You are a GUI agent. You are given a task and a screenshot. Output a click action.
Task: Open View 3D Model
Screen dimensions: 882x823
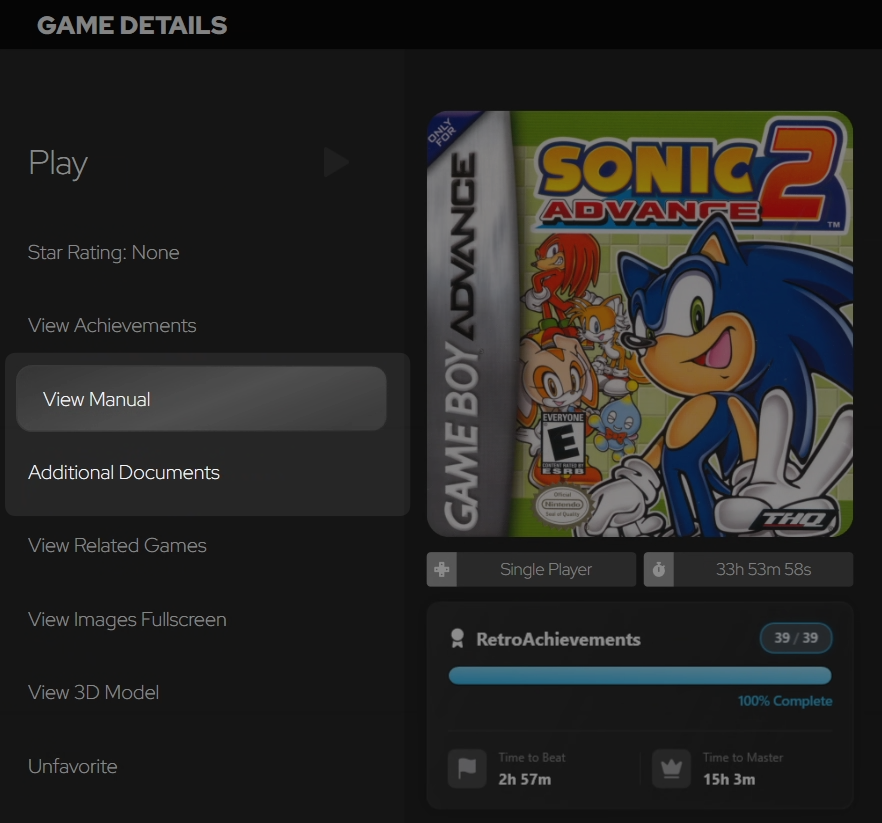pos(94,692)
